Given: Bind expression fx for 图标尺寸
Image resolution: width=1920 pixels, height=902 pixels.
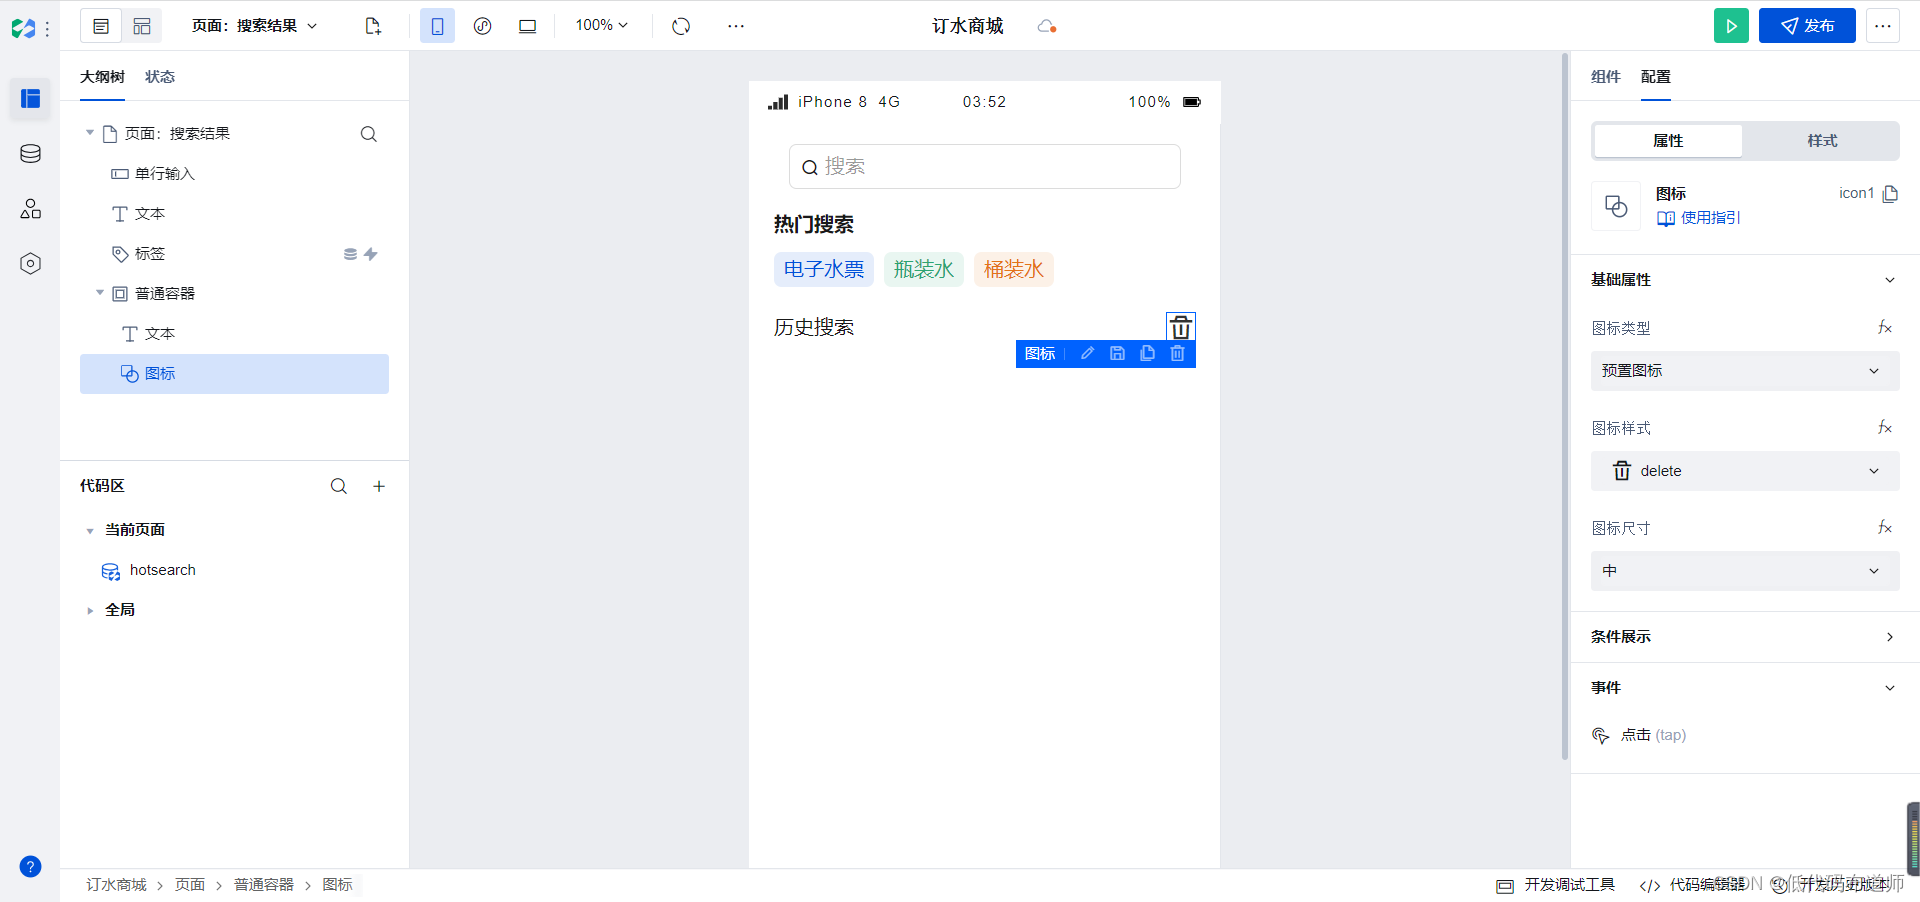Looking at the screenshot, I should coord(1885,527).
